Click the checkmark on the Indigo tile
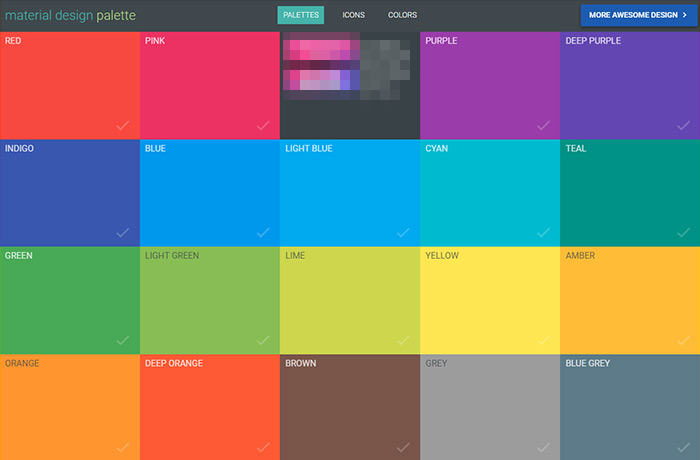This screenshot has width=700, height=460. (x=123, y=233)
